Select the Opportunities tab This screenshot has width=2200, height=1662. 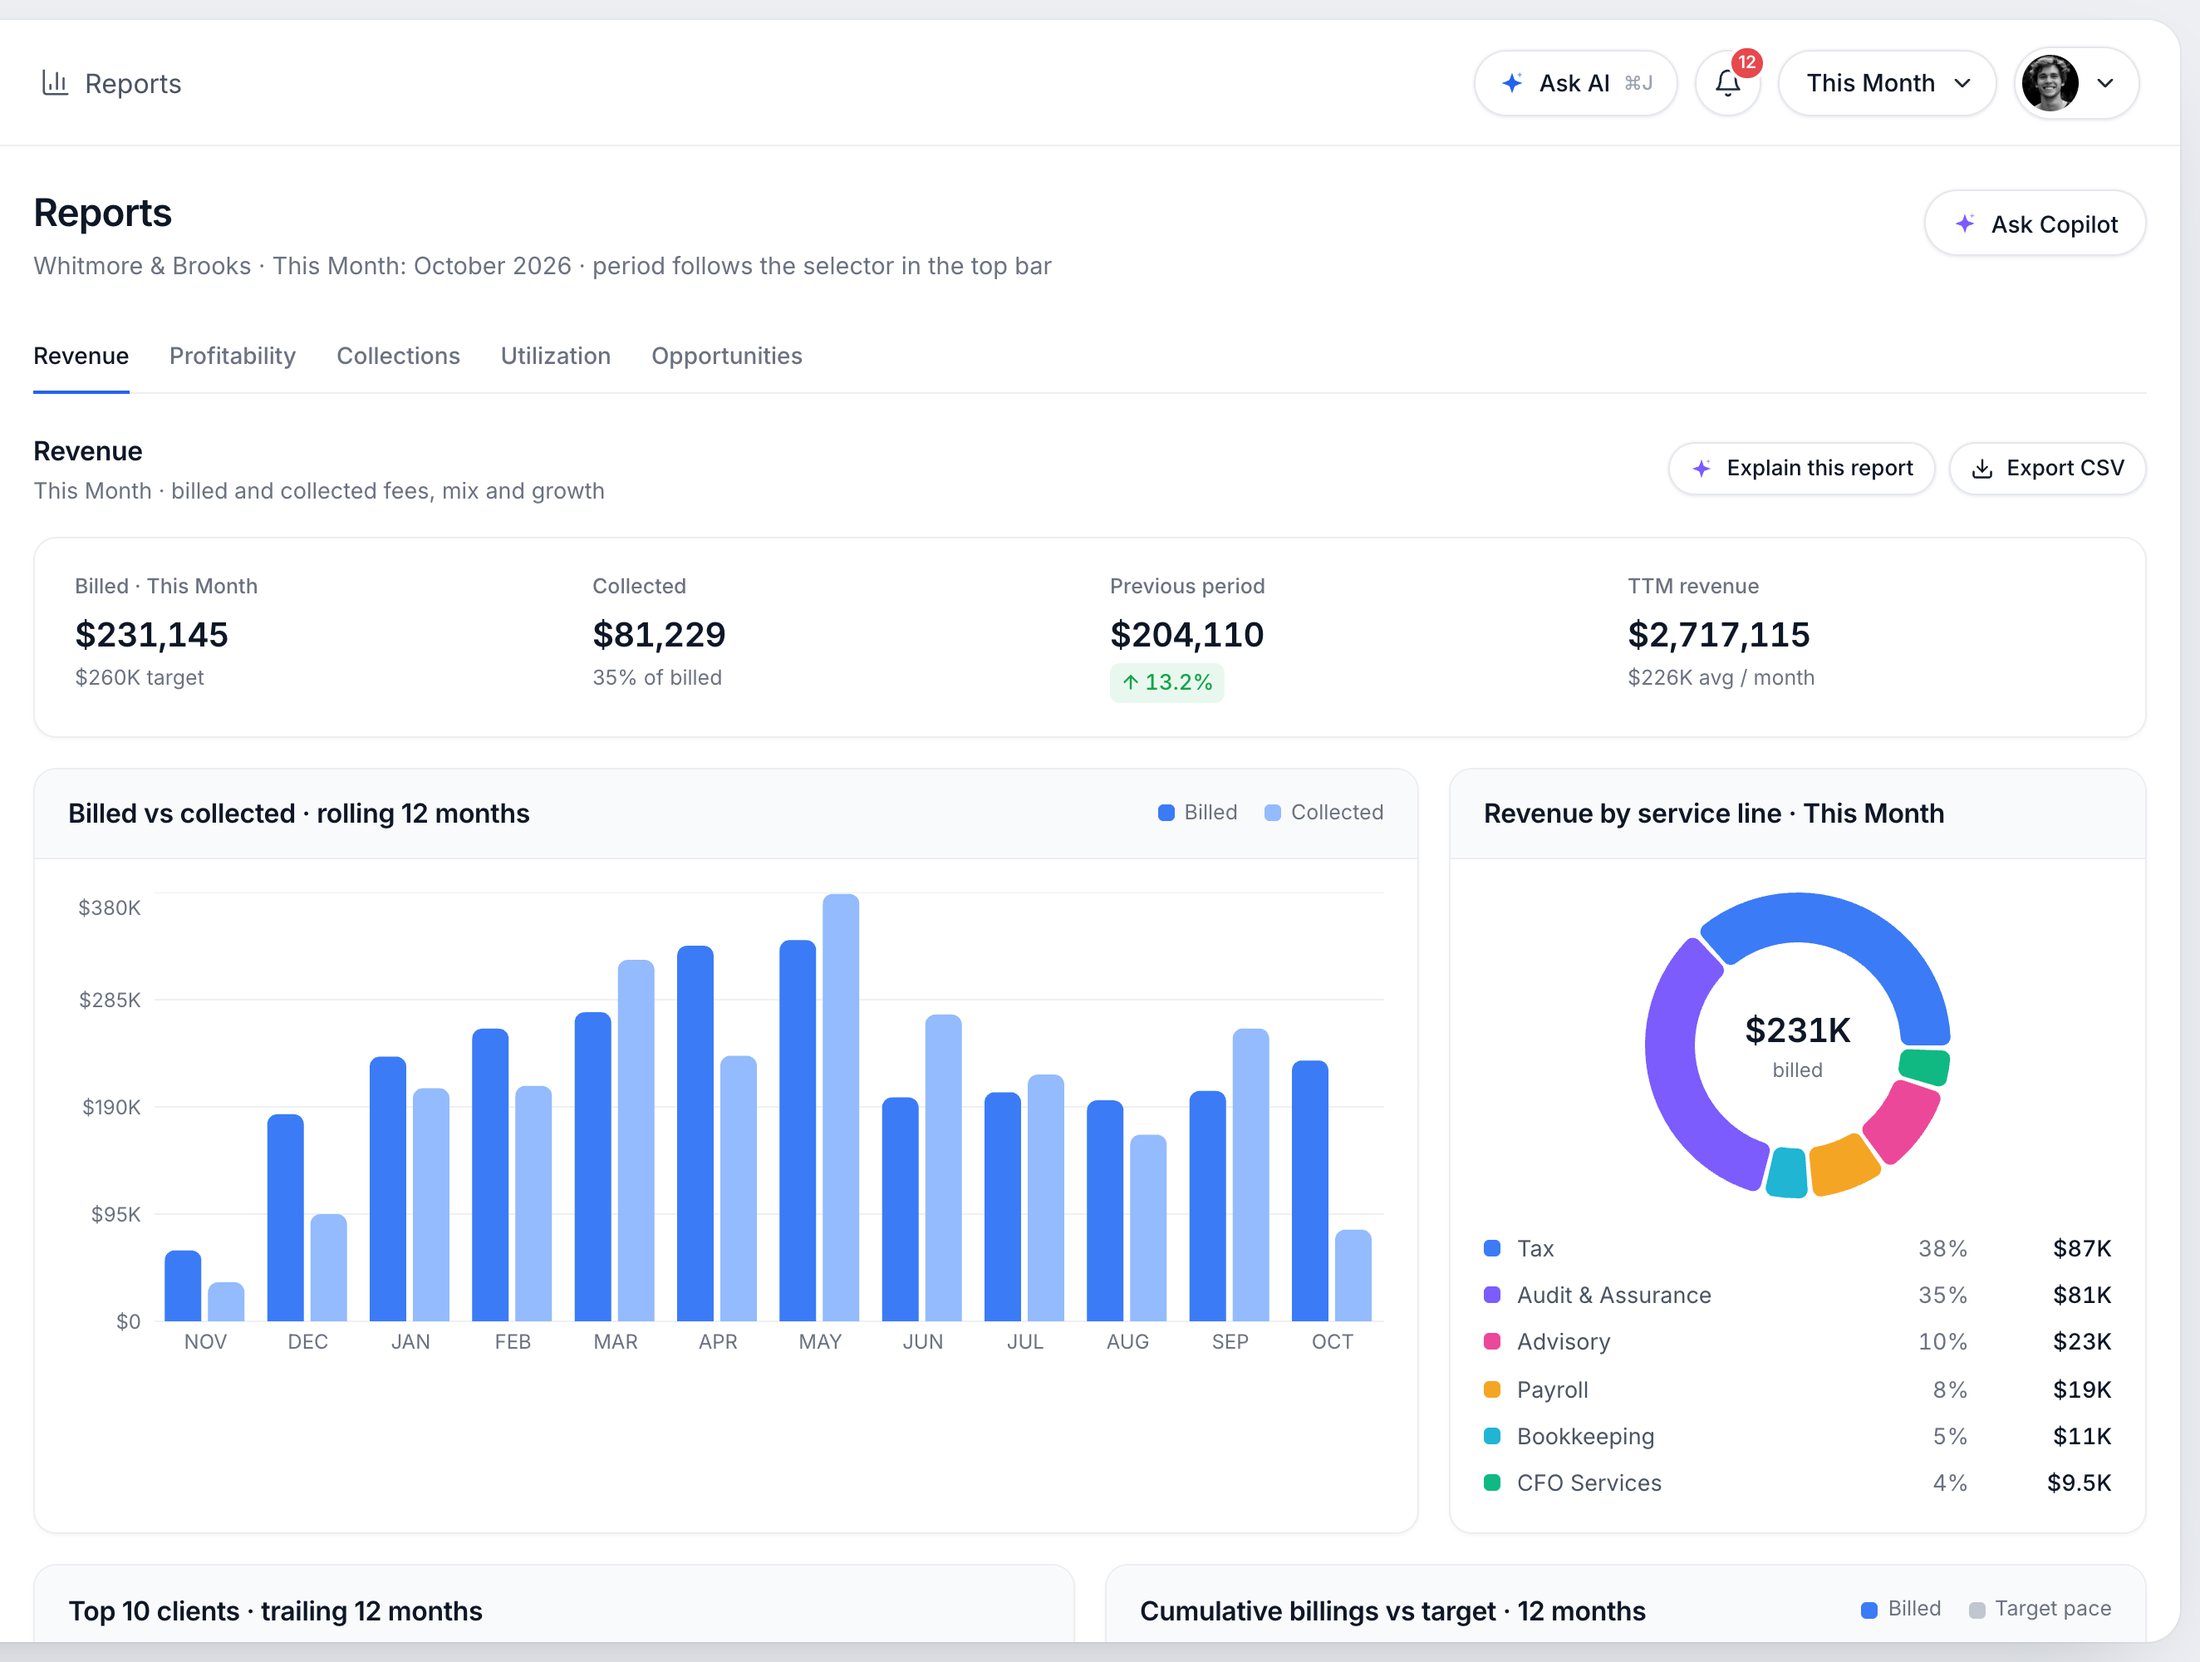726,356
